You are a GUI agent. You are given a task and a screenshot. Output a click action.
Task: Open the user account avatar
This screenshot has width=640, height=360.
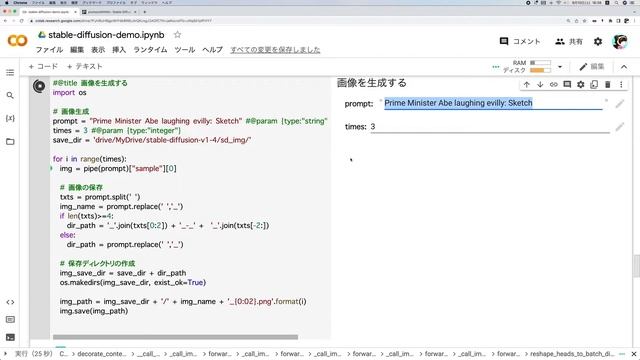[x=620, y=41]
